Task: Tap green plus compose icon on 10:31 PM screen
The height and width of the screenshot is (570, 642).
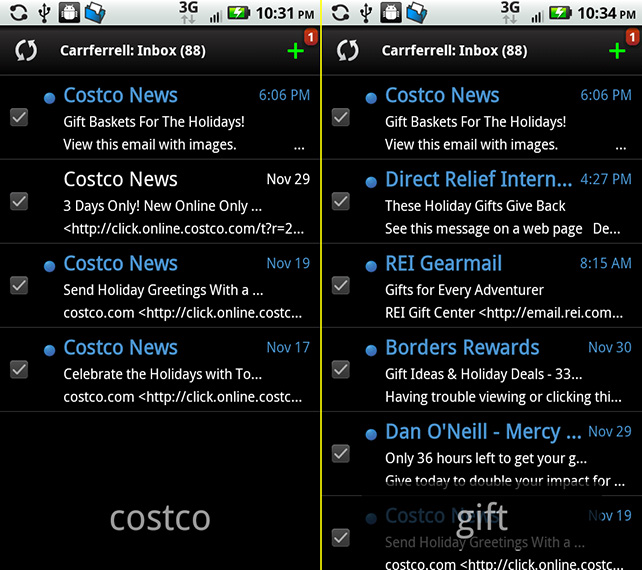Action: (x=295, y=52)
